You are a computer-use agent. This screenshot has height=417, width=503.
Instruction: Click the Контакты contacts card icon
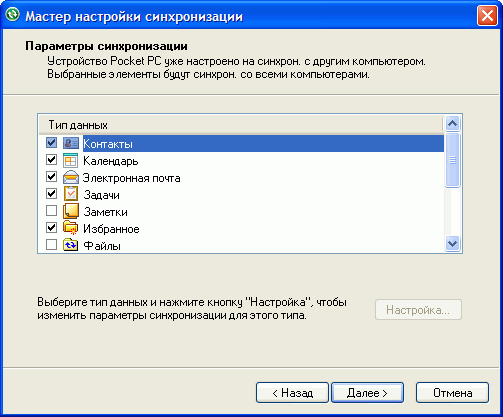[x=71, y=143]
